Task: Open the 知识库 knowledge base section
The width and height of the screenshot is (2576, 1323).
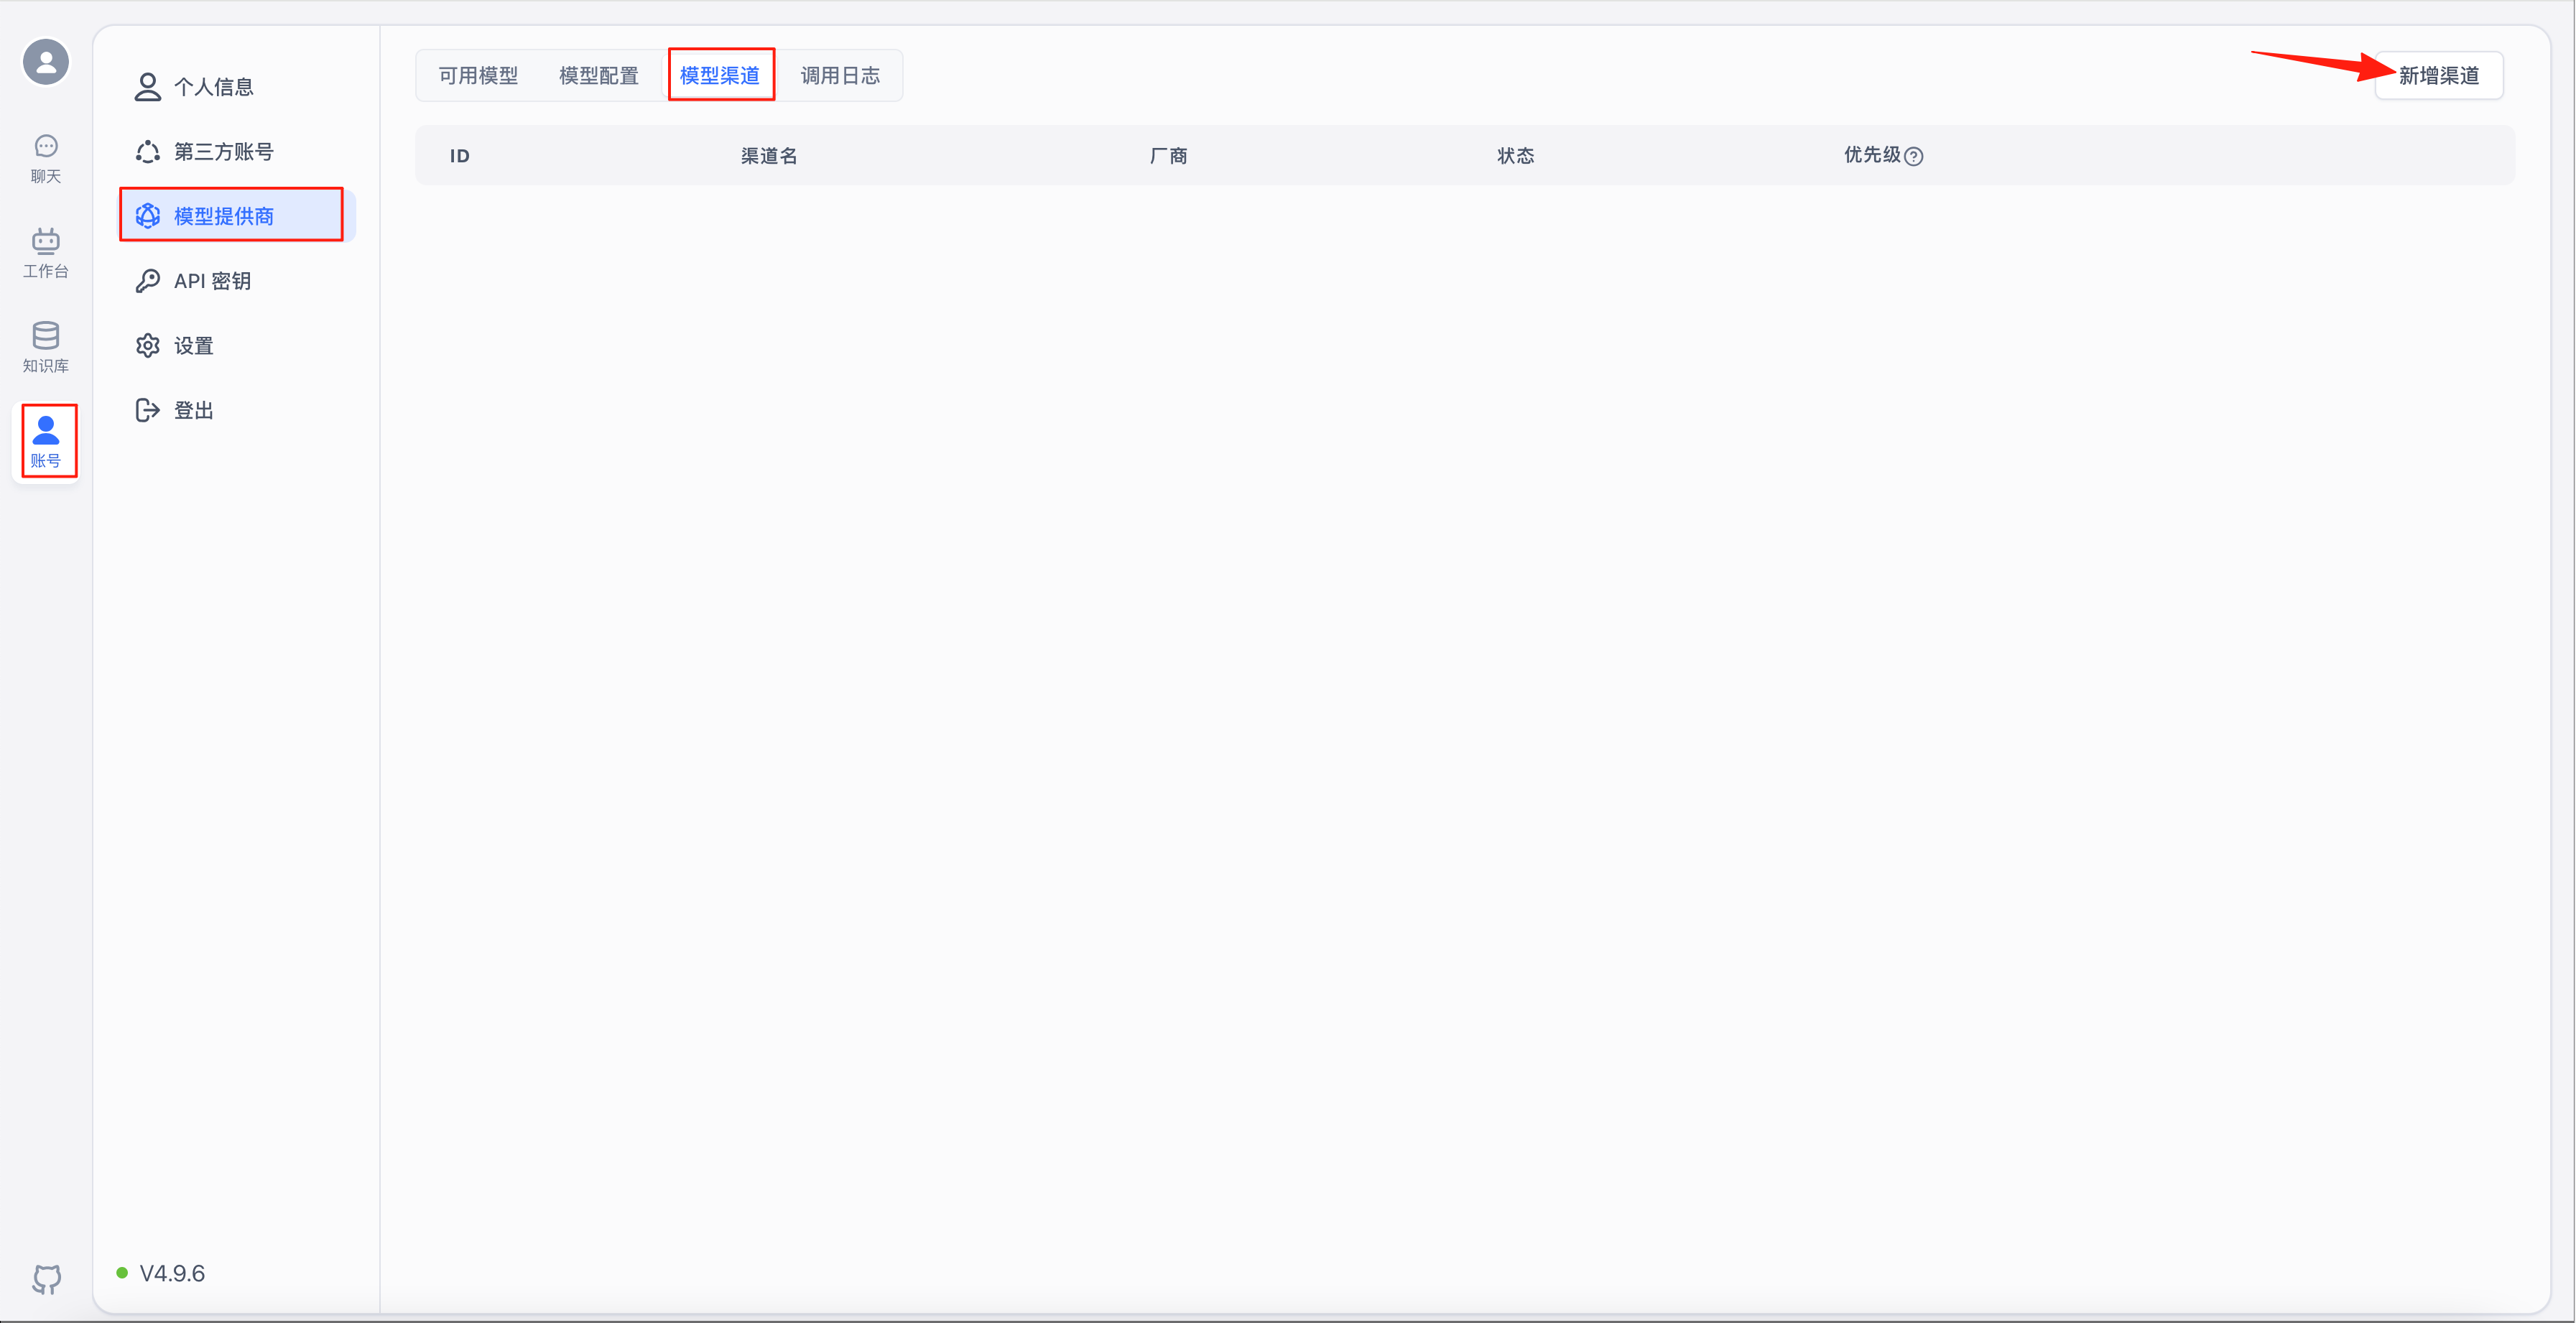Action: pos(46,347)
